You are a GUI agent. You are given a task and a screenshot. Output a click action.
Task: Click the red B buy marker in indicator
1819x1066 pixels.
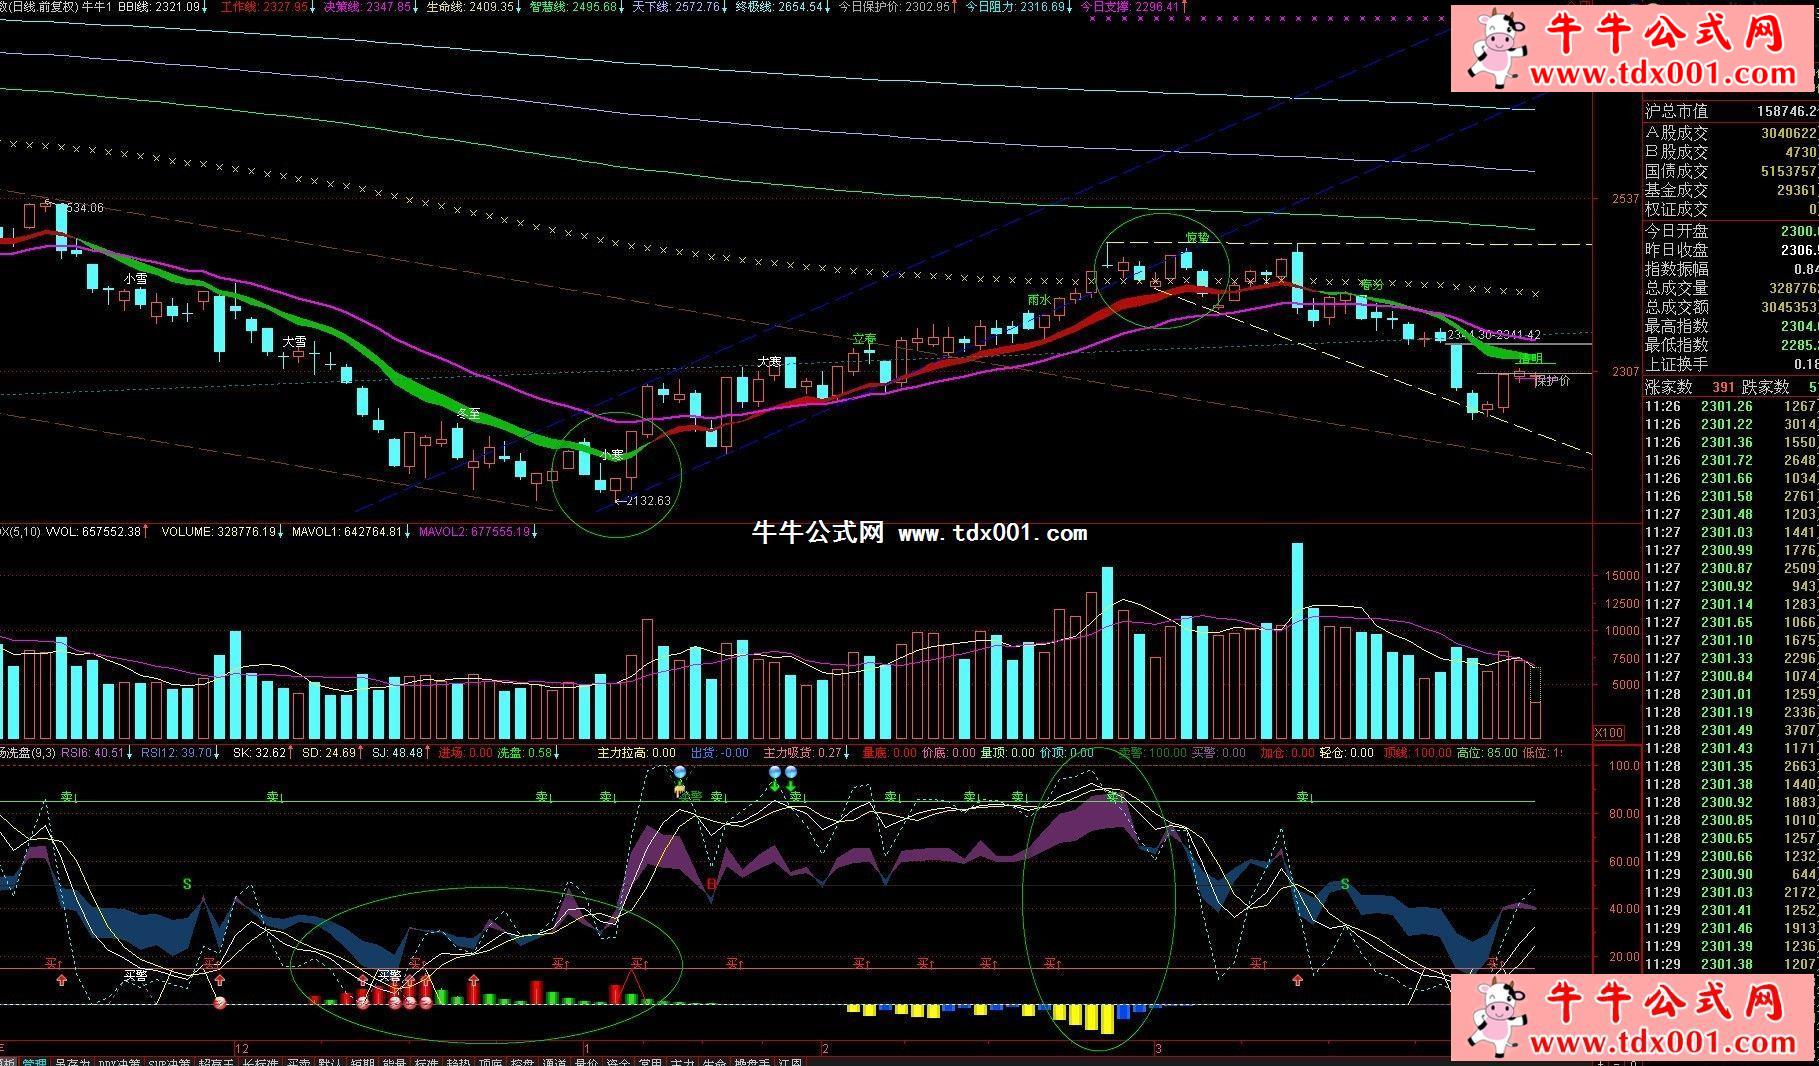(x=712, y=884)
